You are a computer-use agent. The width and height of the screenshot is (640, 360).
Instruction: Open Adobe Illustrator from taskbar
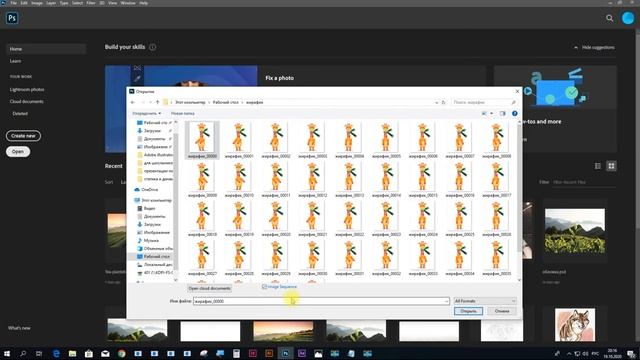(x=269, y=353)
